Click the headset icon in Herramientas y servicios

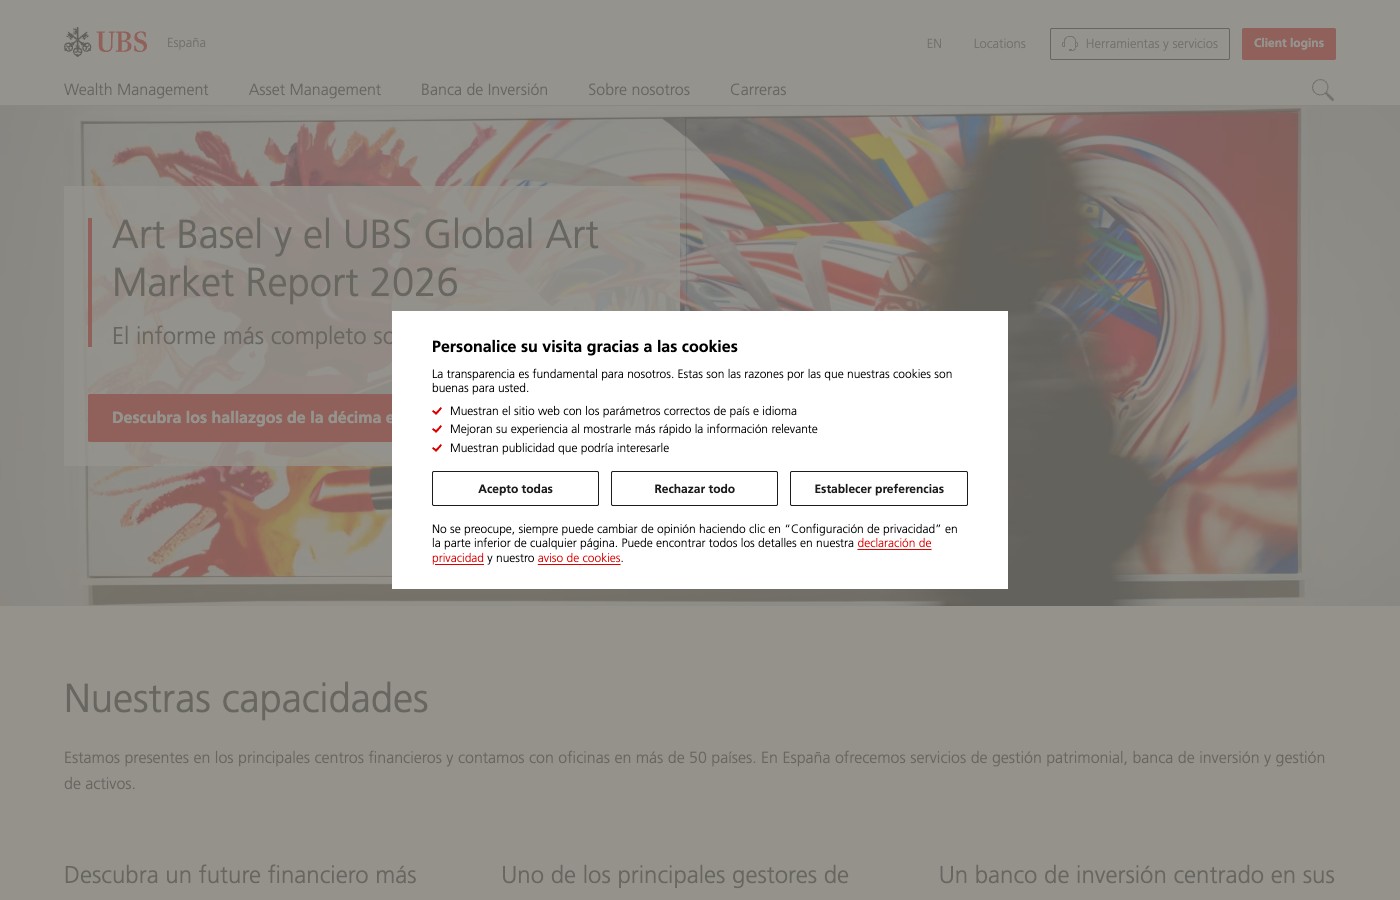tap(1068, 44)
